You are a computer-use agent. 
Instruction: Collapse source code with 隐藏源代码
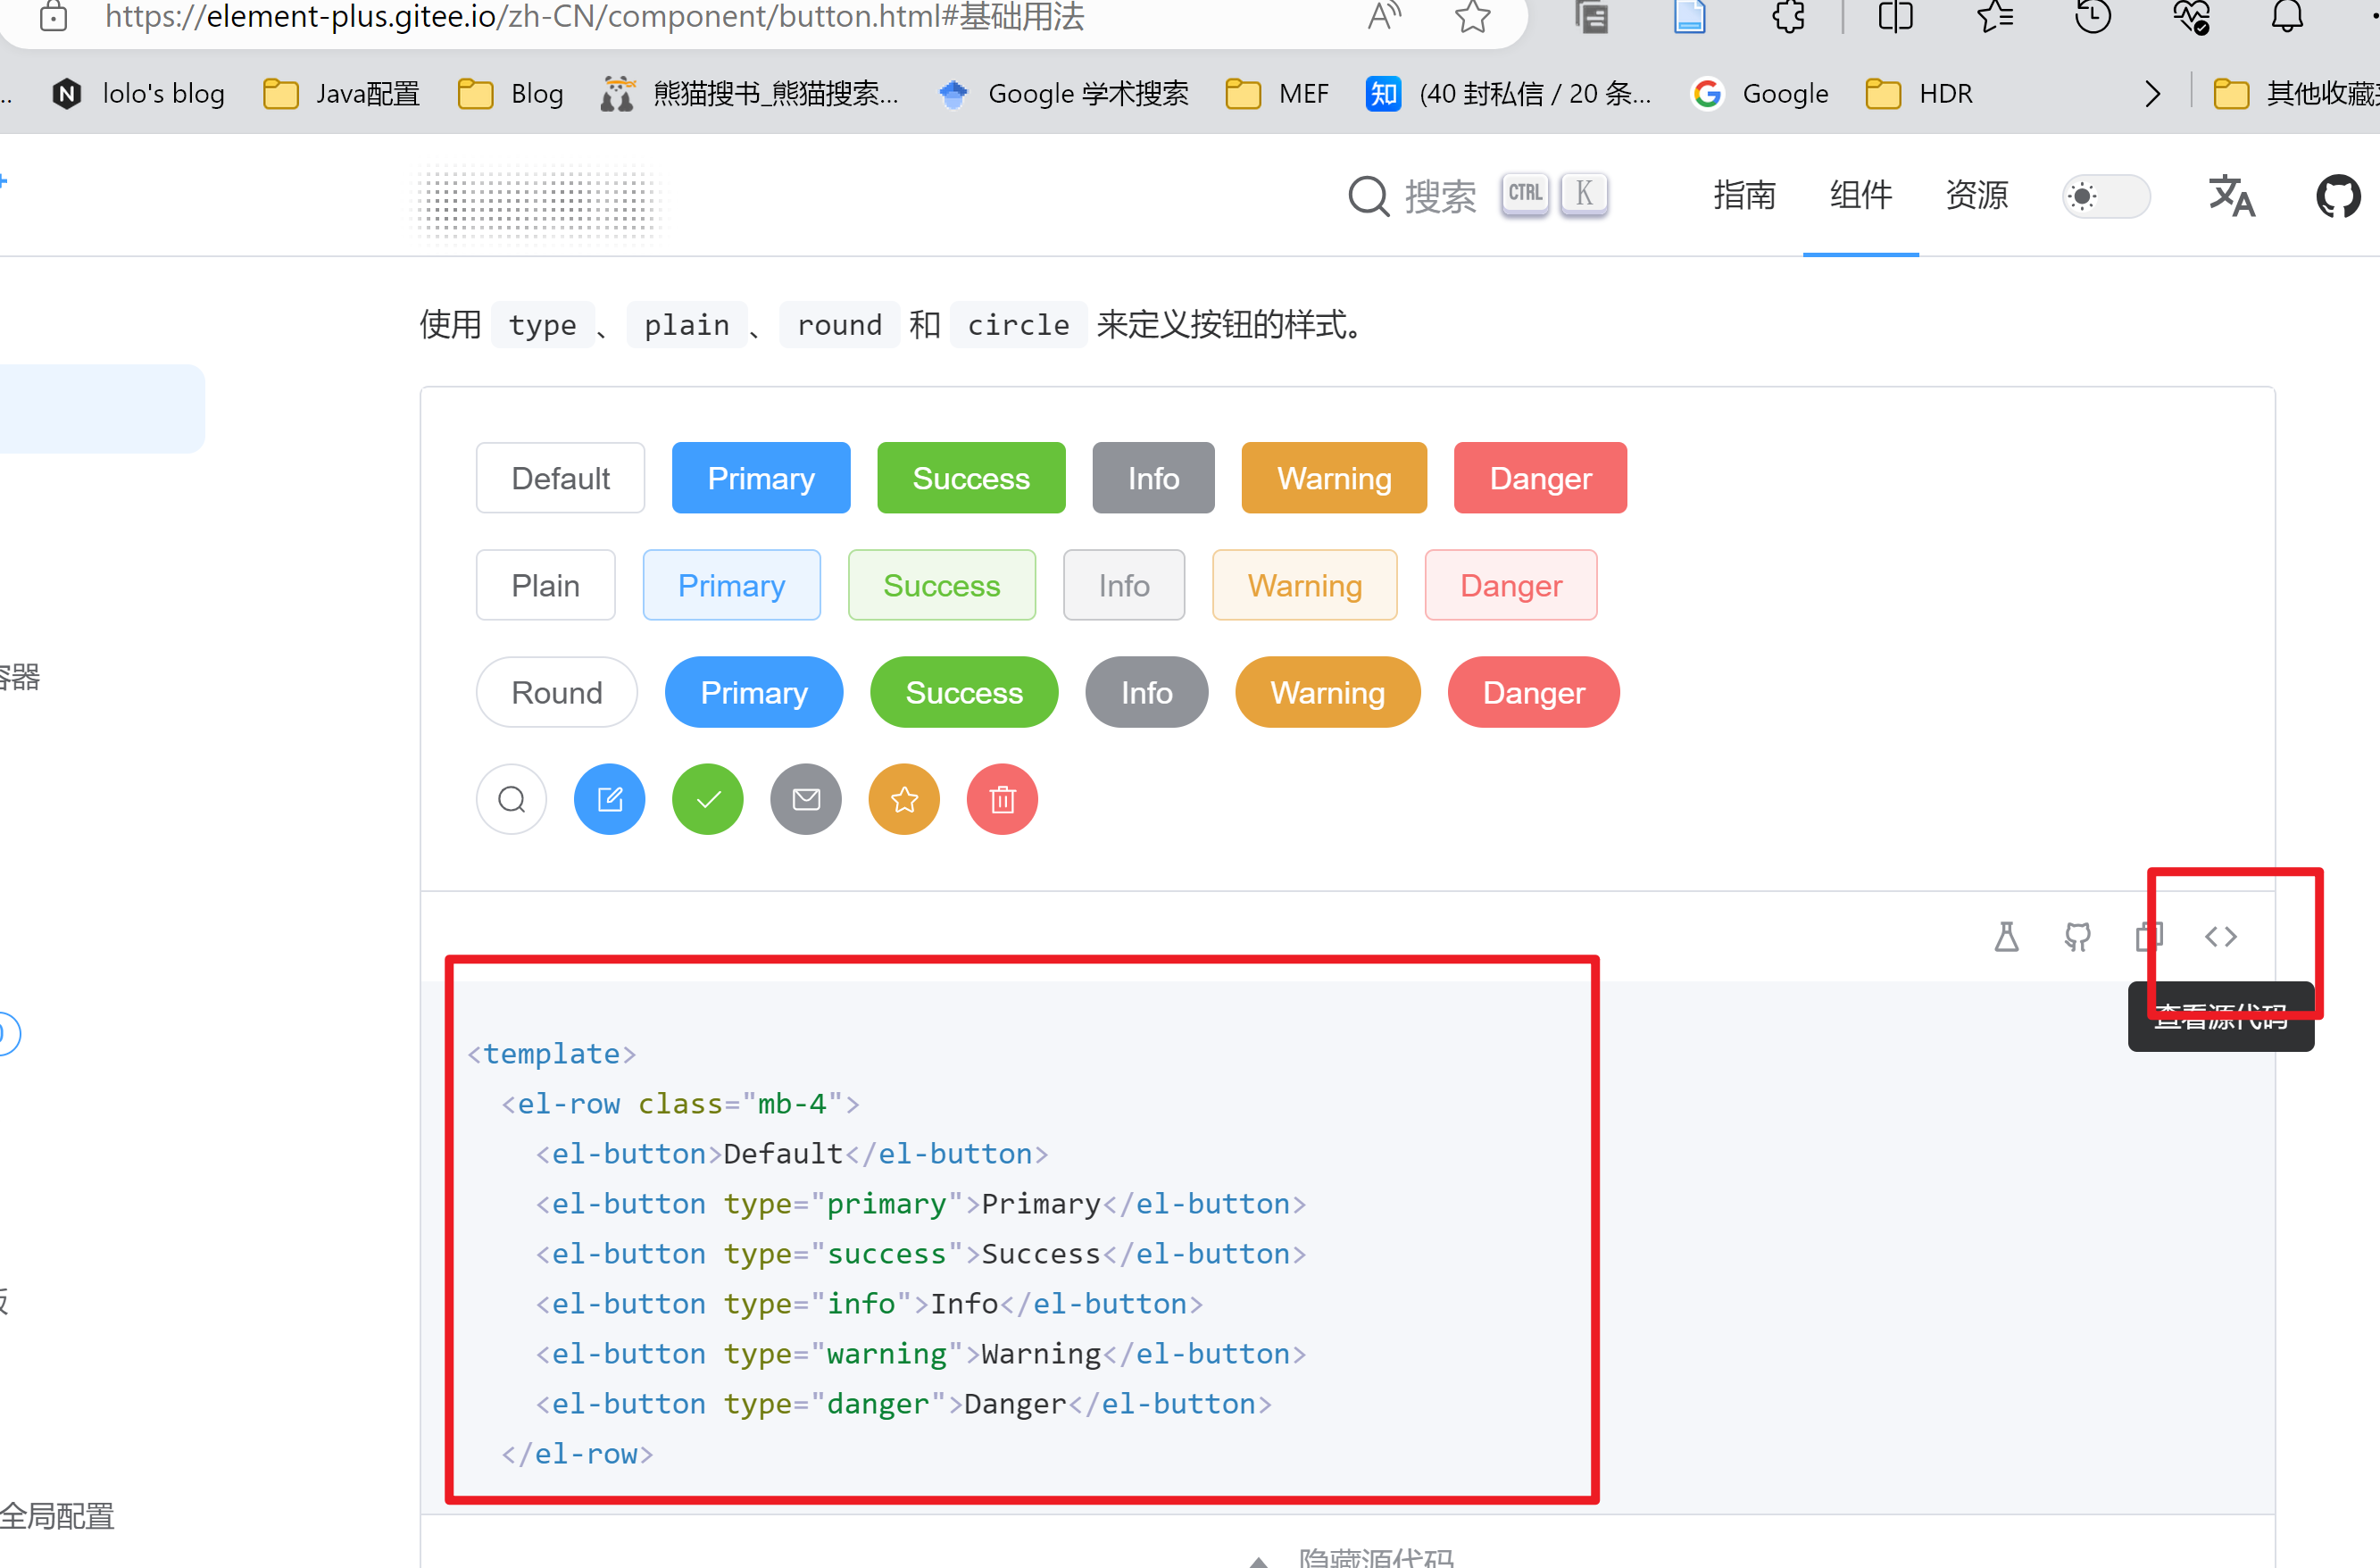tap(1350, 1556)
